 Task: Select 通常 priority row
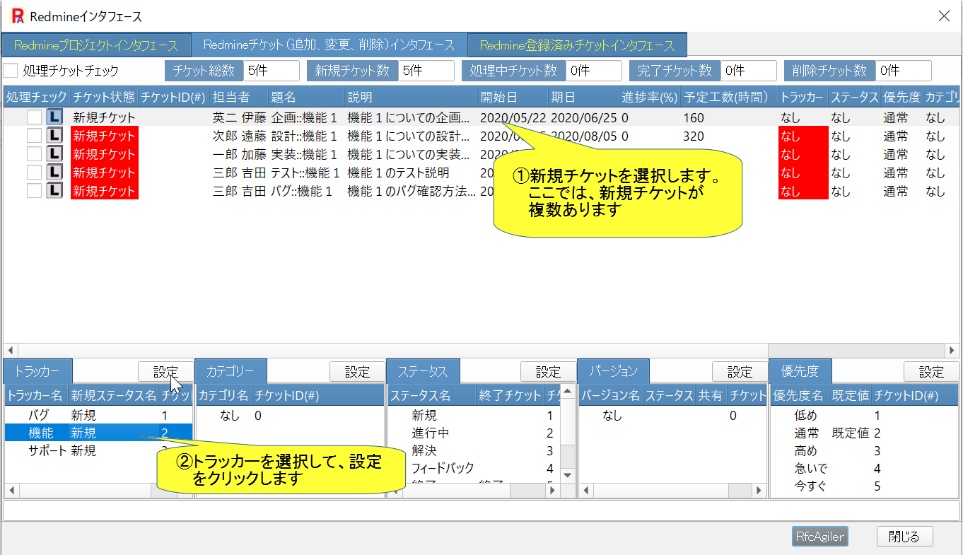pyautogui.click(x=864, y=433)
